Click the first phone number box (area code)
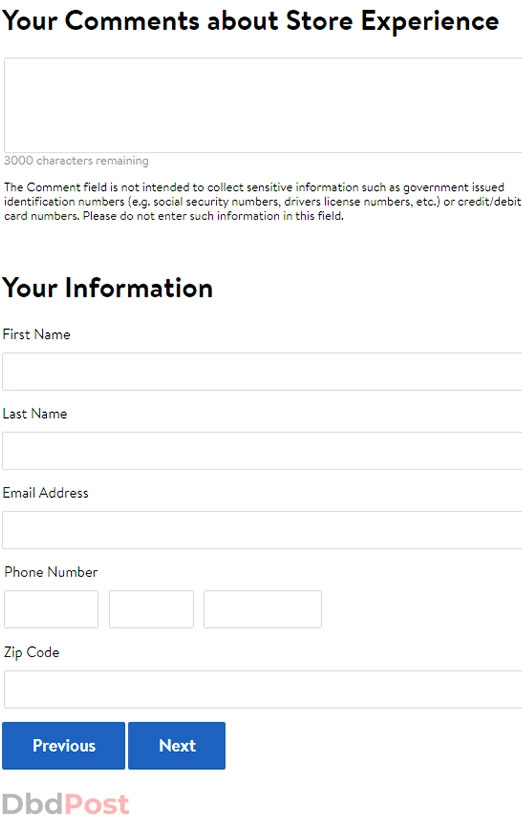The height and width of the screenshot is (826, 522). click(51, 609)
